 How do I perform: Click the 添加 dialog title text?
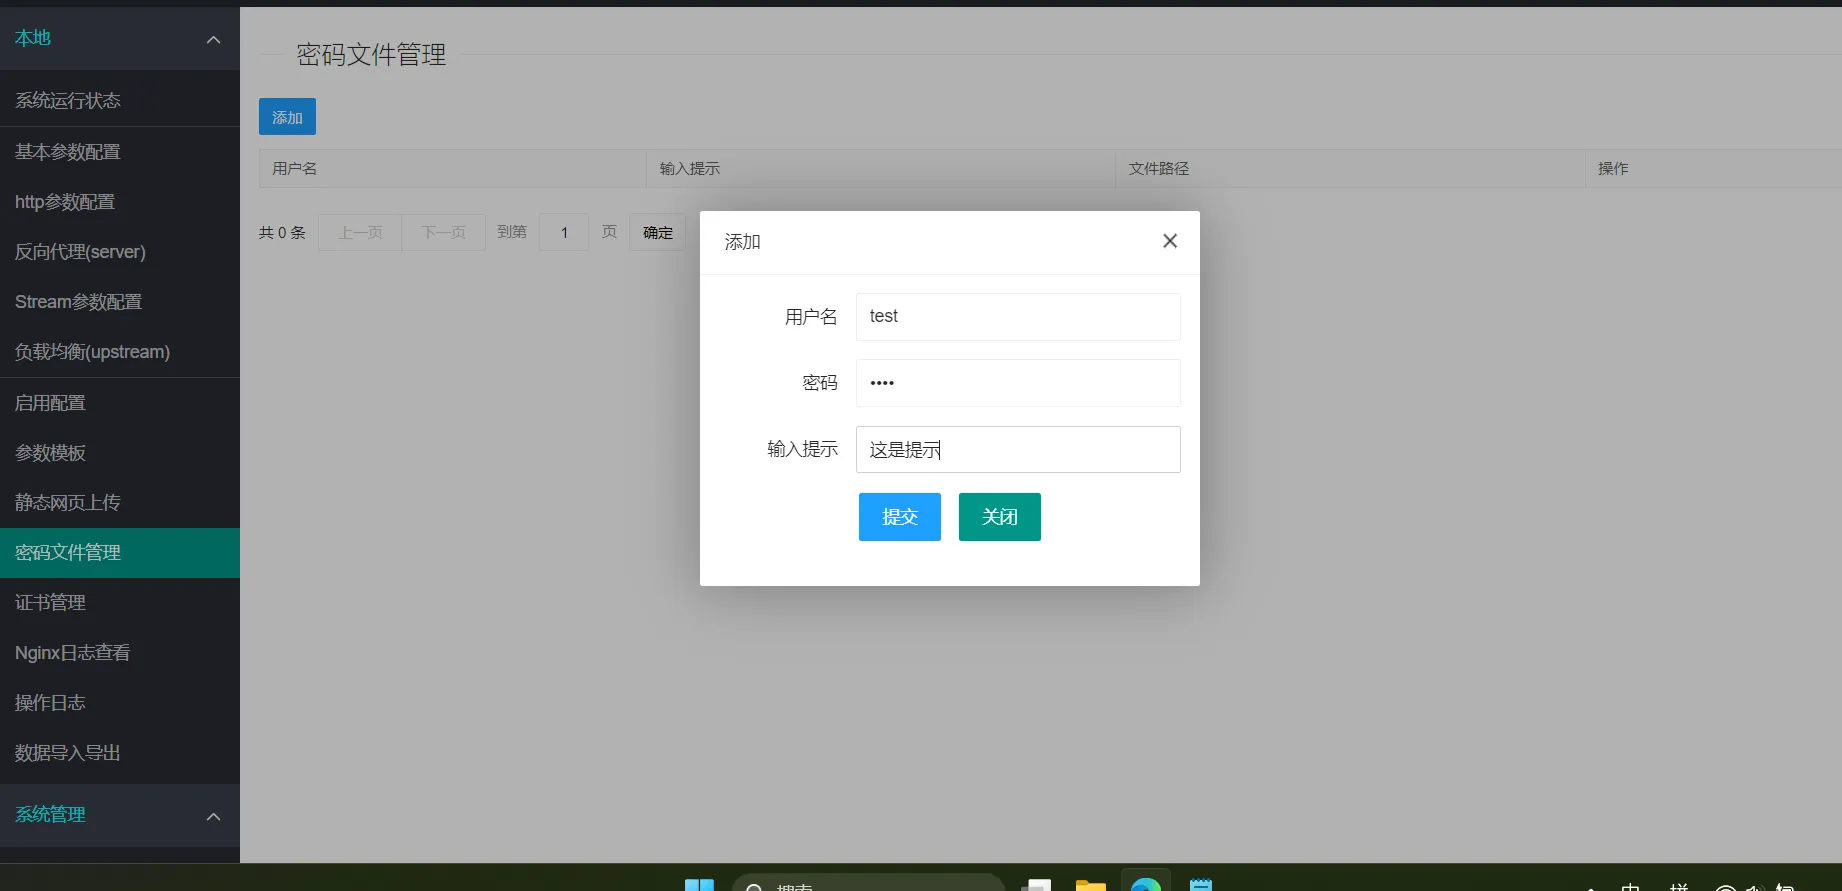(x=743, y=242)
